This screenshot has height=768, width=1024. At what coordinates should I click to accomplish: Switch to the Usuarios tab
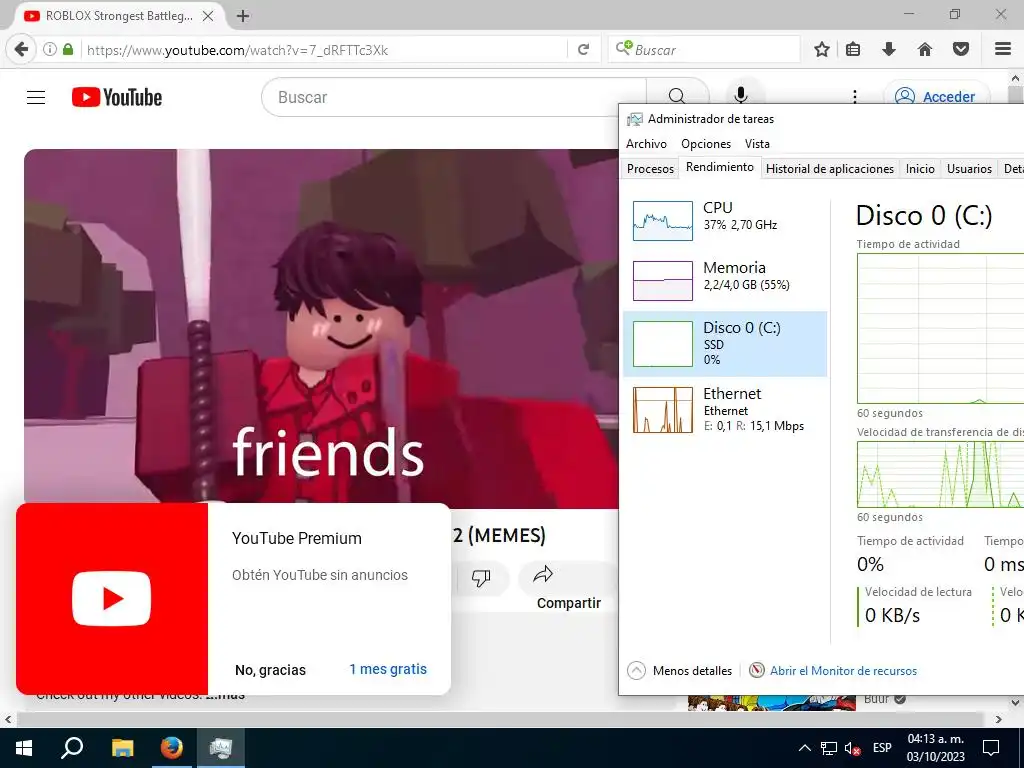tap(969, 168)
